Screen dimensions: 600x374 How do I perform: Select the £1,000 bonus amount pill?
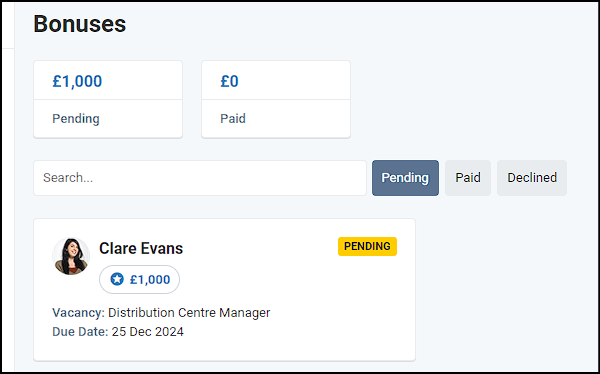[x=139, y=279]
